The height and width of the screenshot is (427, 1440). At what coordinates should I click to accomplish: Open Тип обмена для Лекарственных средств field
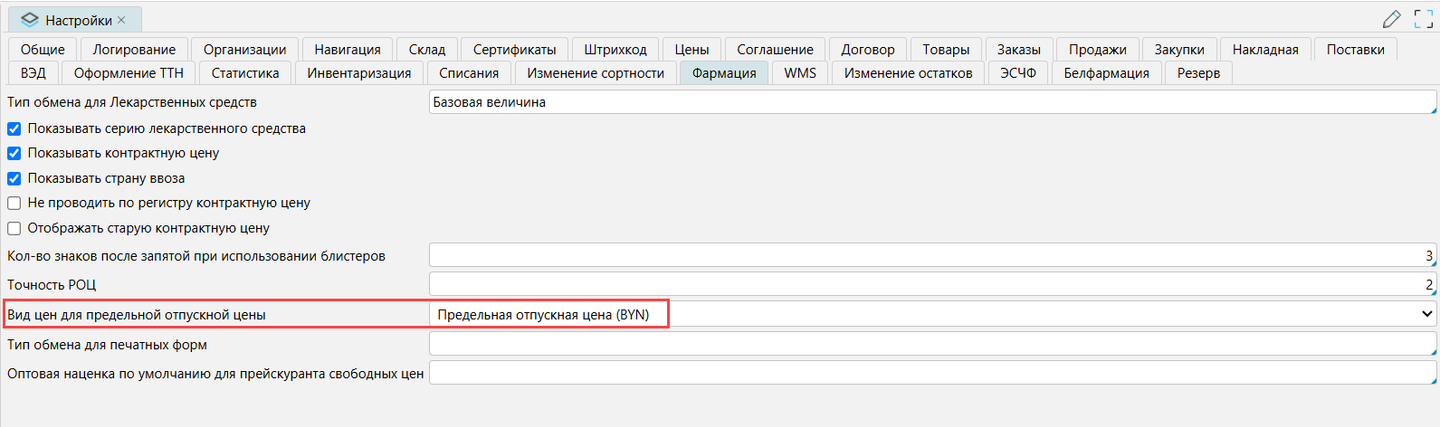coord(932,102)
